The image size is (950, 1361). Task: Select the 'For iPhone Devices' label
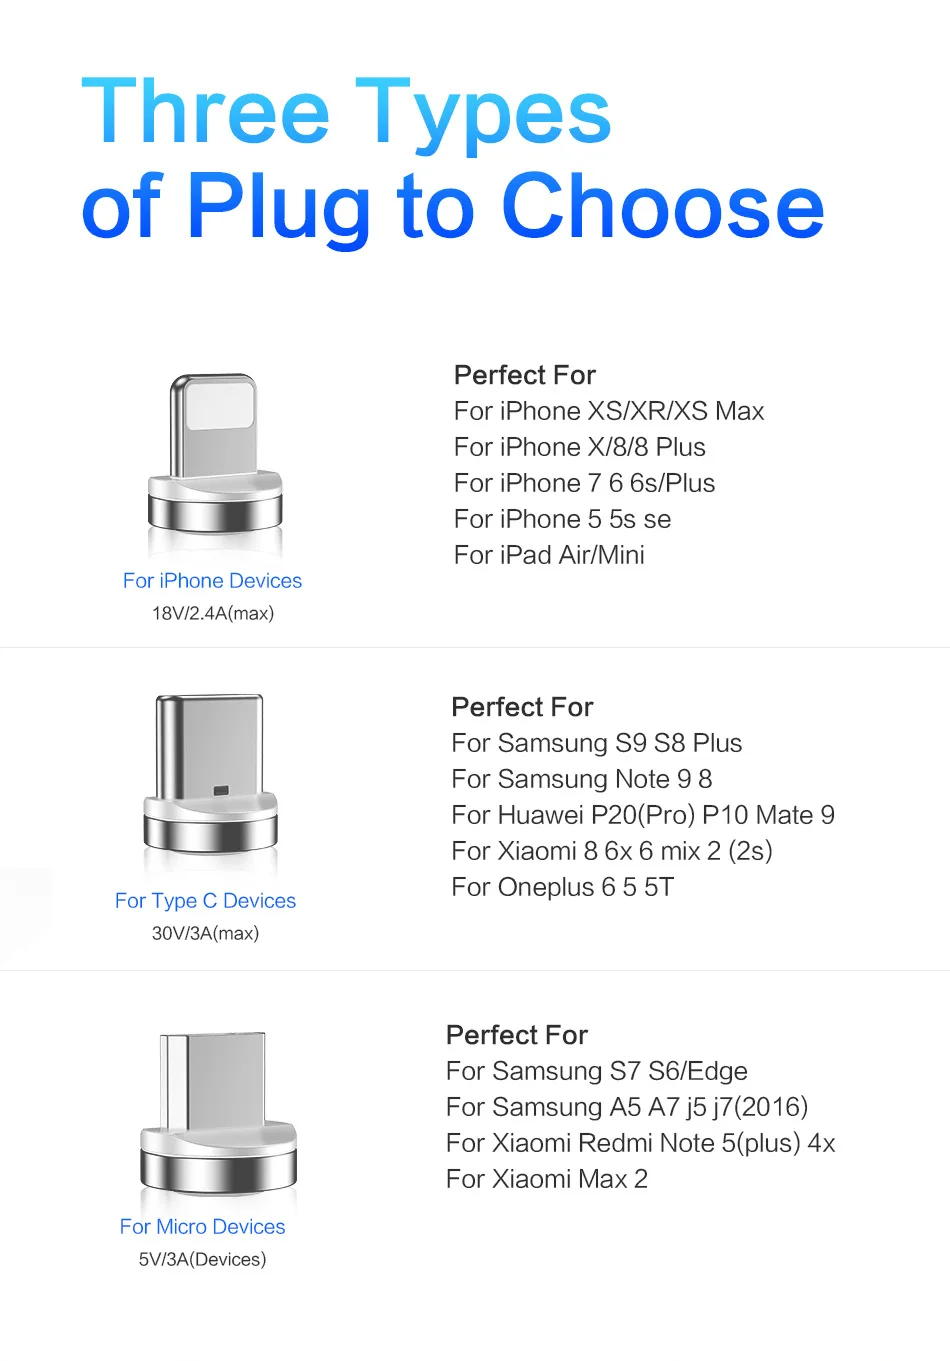coord(212,581)
